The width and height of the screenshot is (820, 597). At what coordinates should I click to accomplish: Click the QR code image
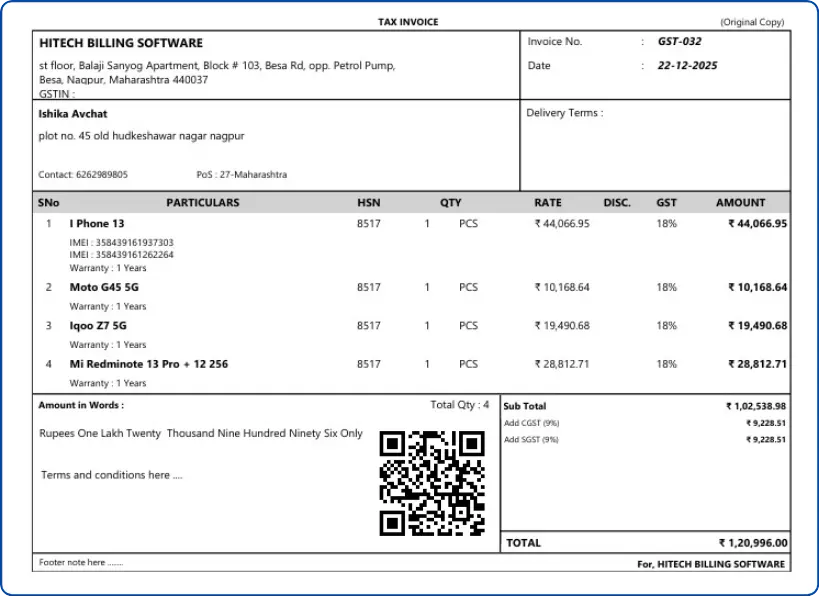pos(432,483)
